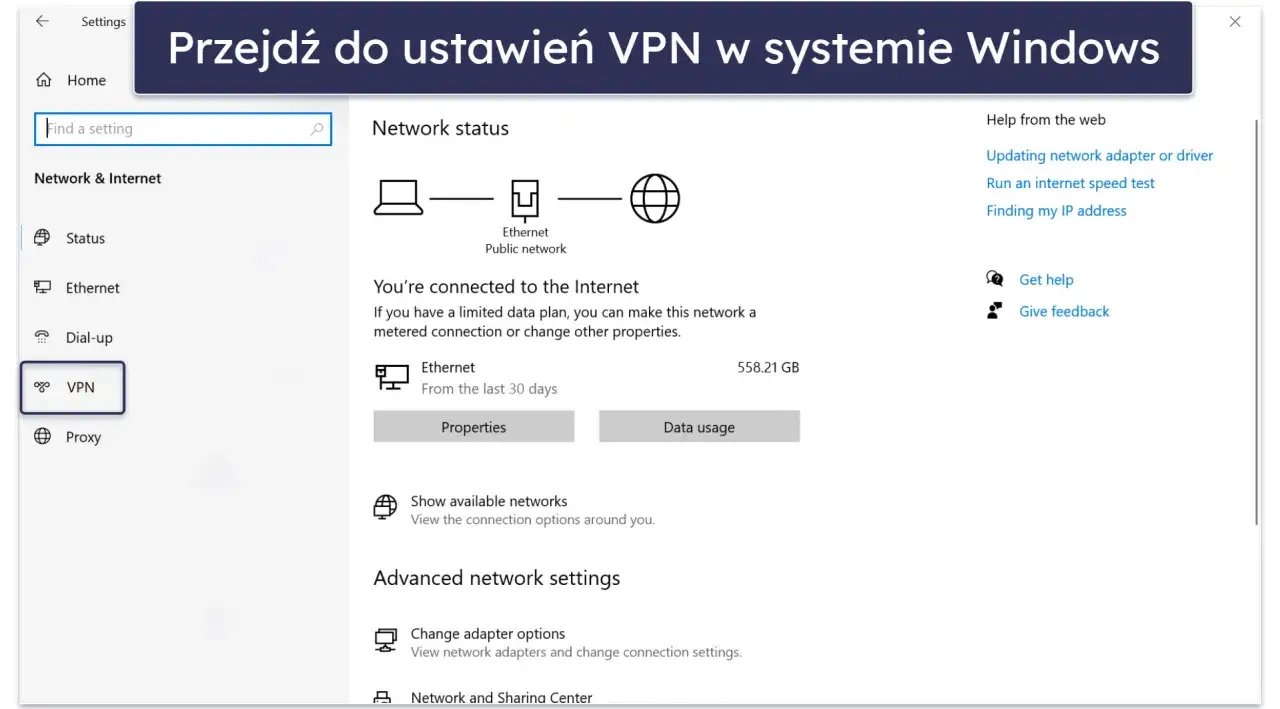This screenshot has width=1280, height=709.
Task: Click the Get help question mark icon
Action: click(x=995, y=280)
